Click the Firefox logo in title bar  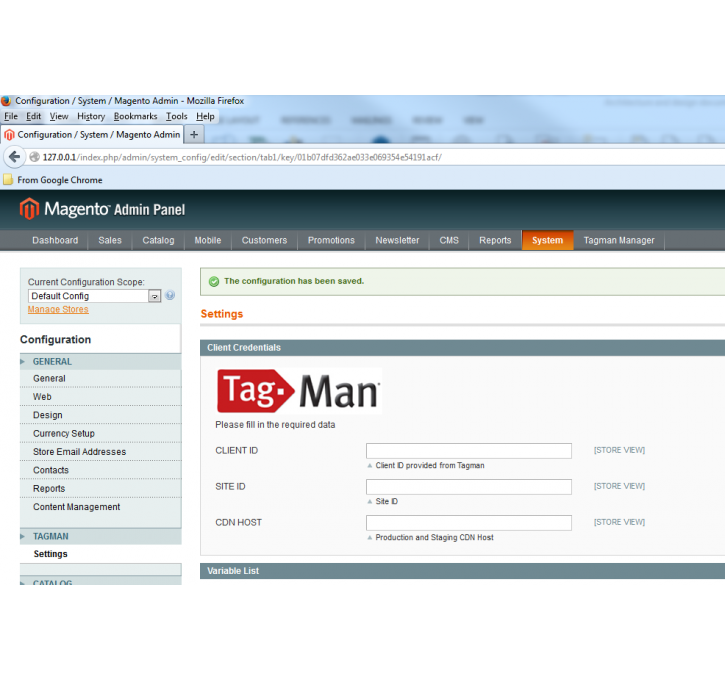coord(6,101)
